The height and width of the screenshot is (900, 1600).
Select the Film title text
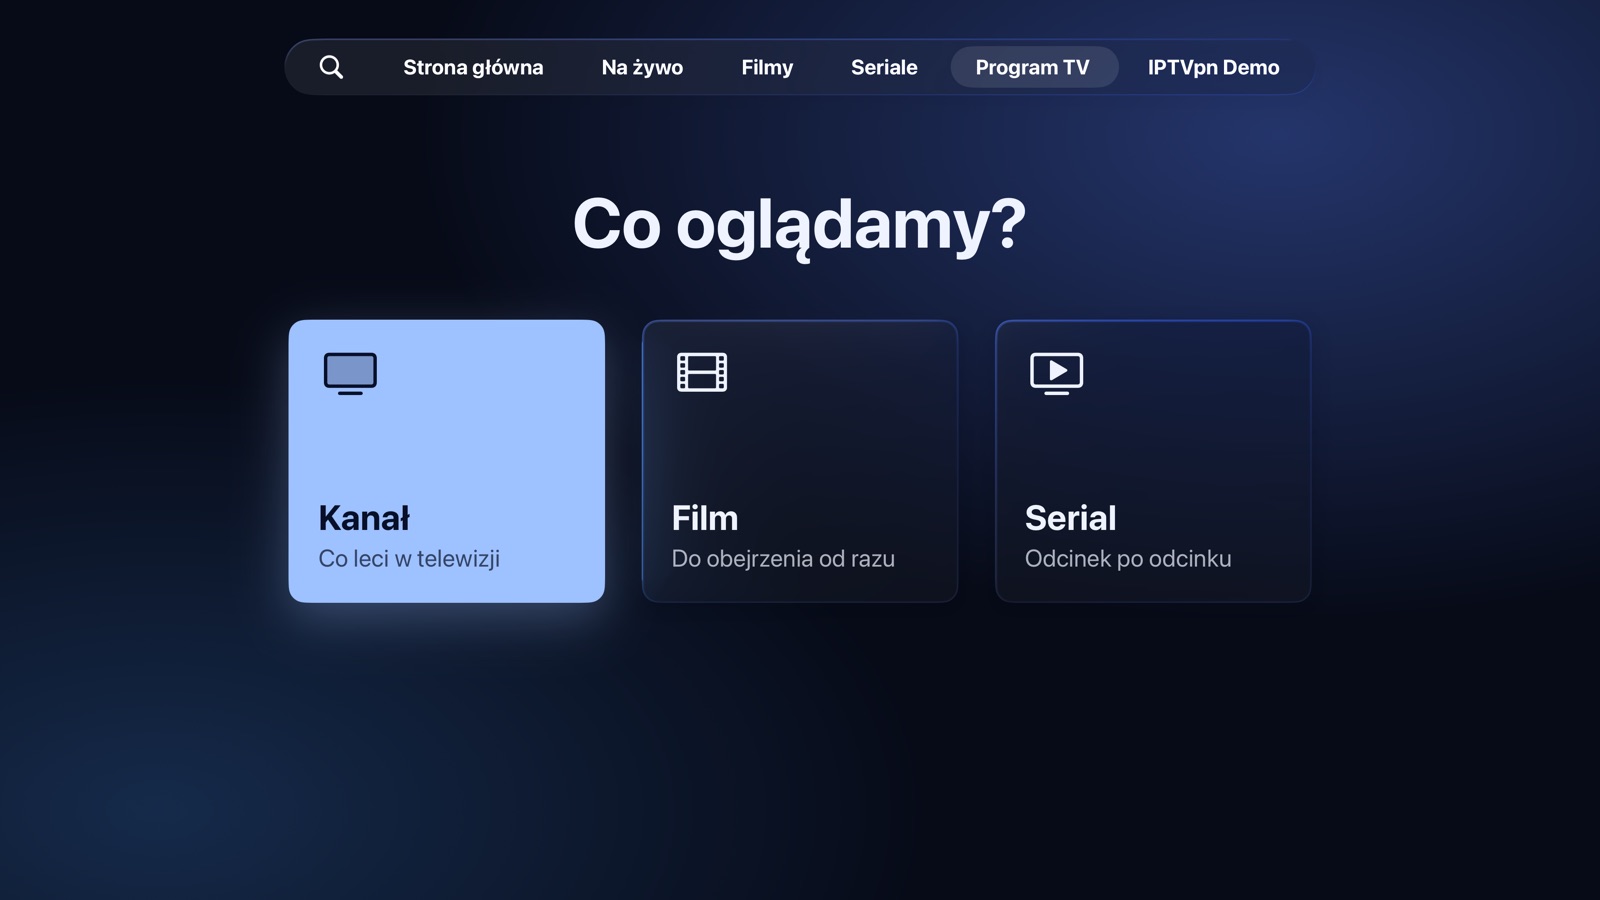point(705,518)
